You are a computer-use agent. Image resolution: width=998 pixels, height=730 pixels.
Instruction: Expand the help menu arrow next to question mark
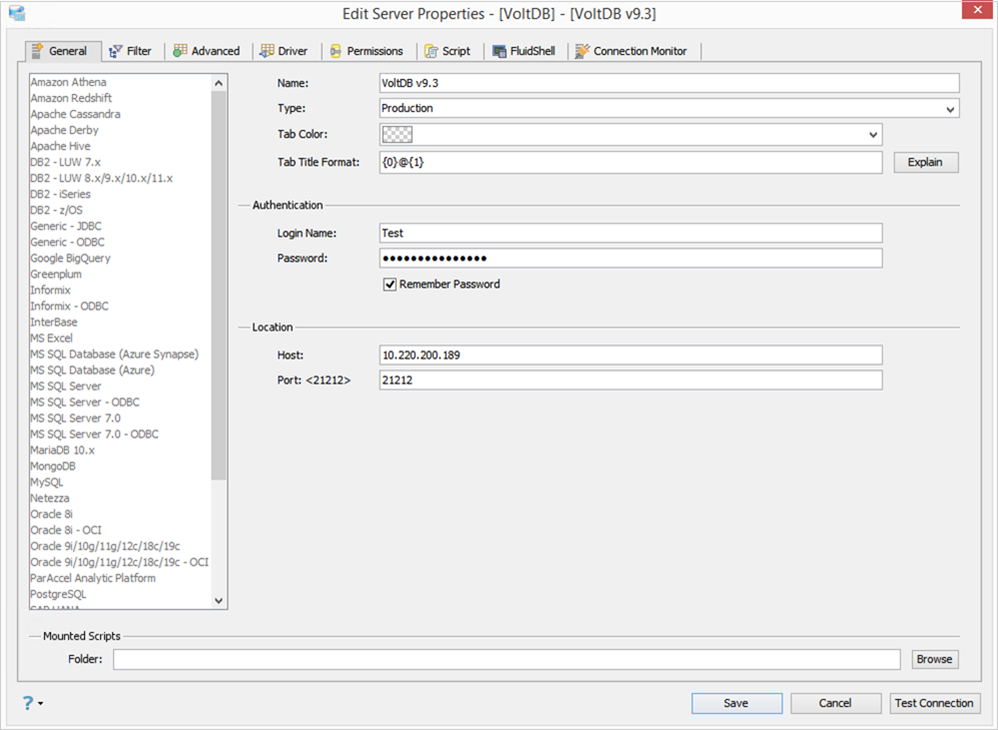pyautogui.click(x=41, y=703)
